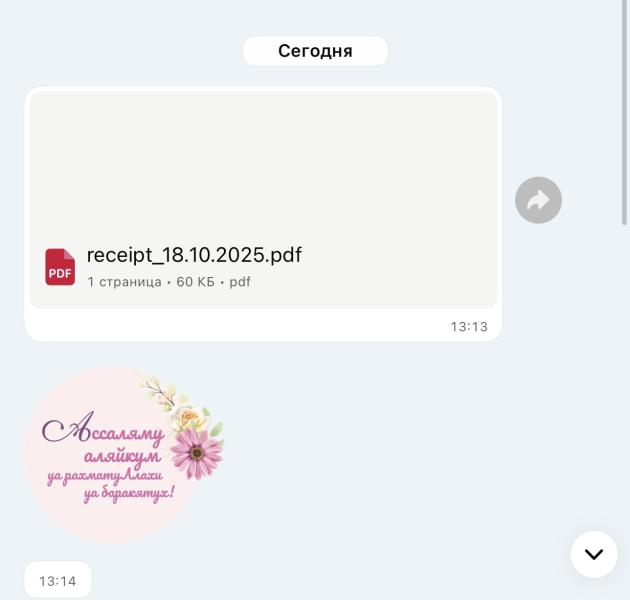Click the 'уа баракятух!' sticker text
Image resolution: width=630 pixels, height=600 pixels.
[129, 493]
